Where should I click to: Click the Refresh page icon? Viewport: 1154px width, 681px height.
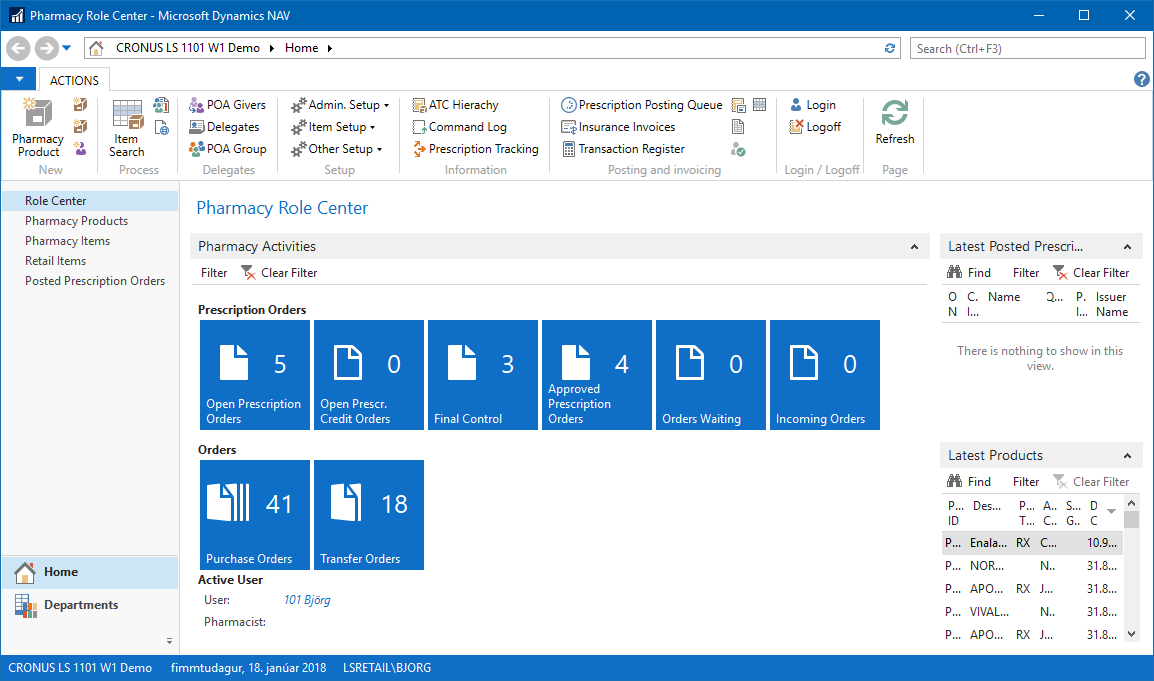coord(894,123)
